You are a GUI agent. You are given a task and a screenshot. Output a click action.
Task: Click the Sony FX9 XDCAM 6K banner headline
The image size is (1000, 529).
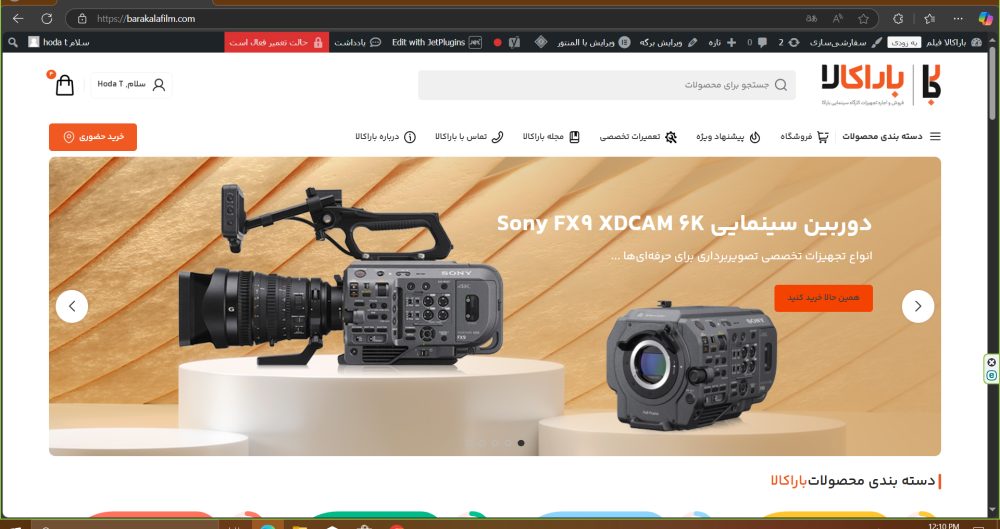(684, 224)
